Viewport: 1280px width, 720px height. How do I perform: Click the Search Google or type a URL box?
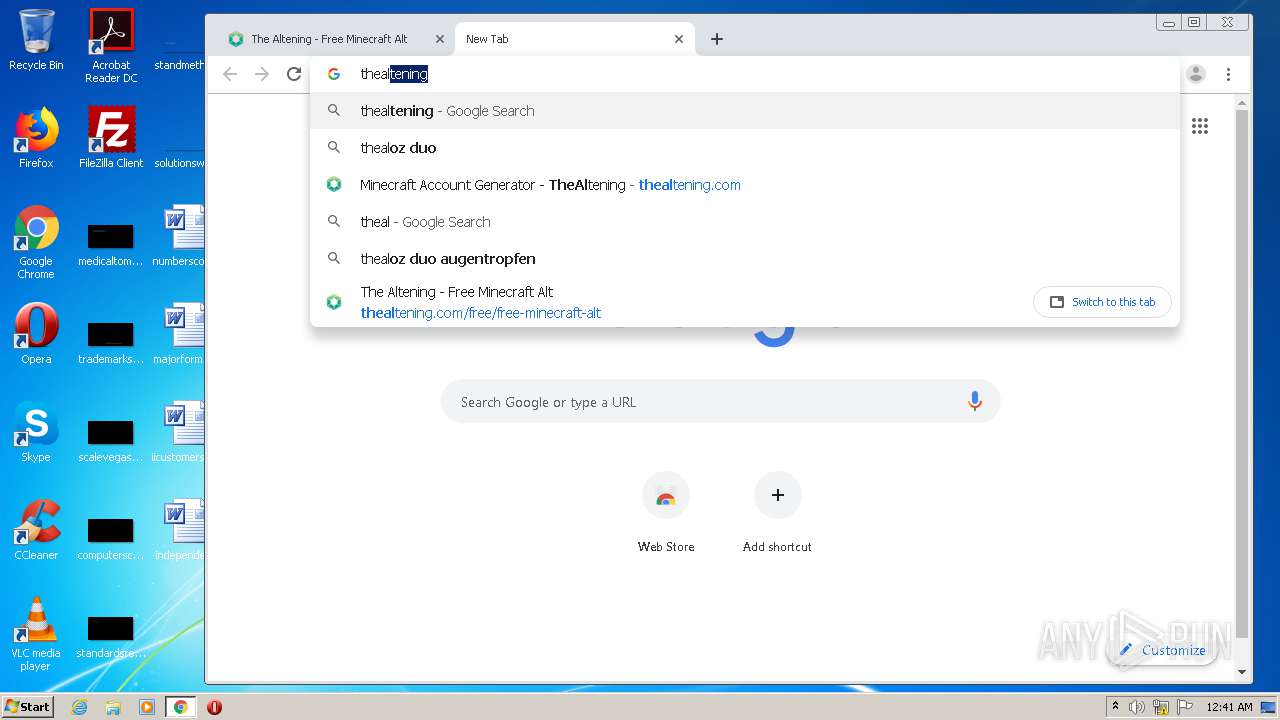click(720, 402)
